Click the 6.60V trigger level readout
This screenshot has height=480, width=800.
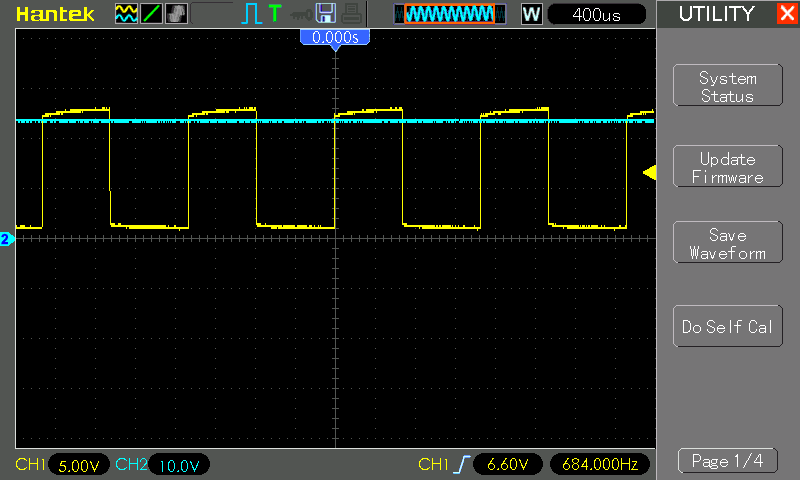508,465
